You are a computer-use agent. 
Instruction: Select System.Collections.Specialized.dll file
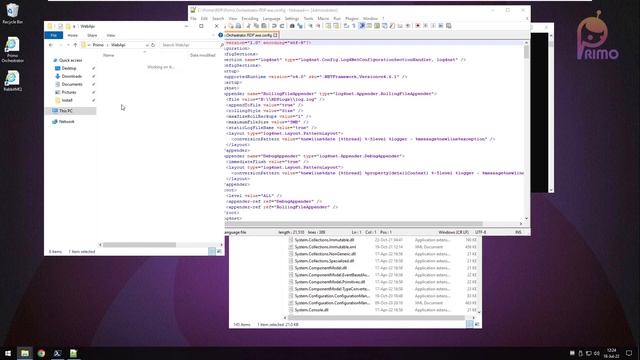tap(324, 261)
